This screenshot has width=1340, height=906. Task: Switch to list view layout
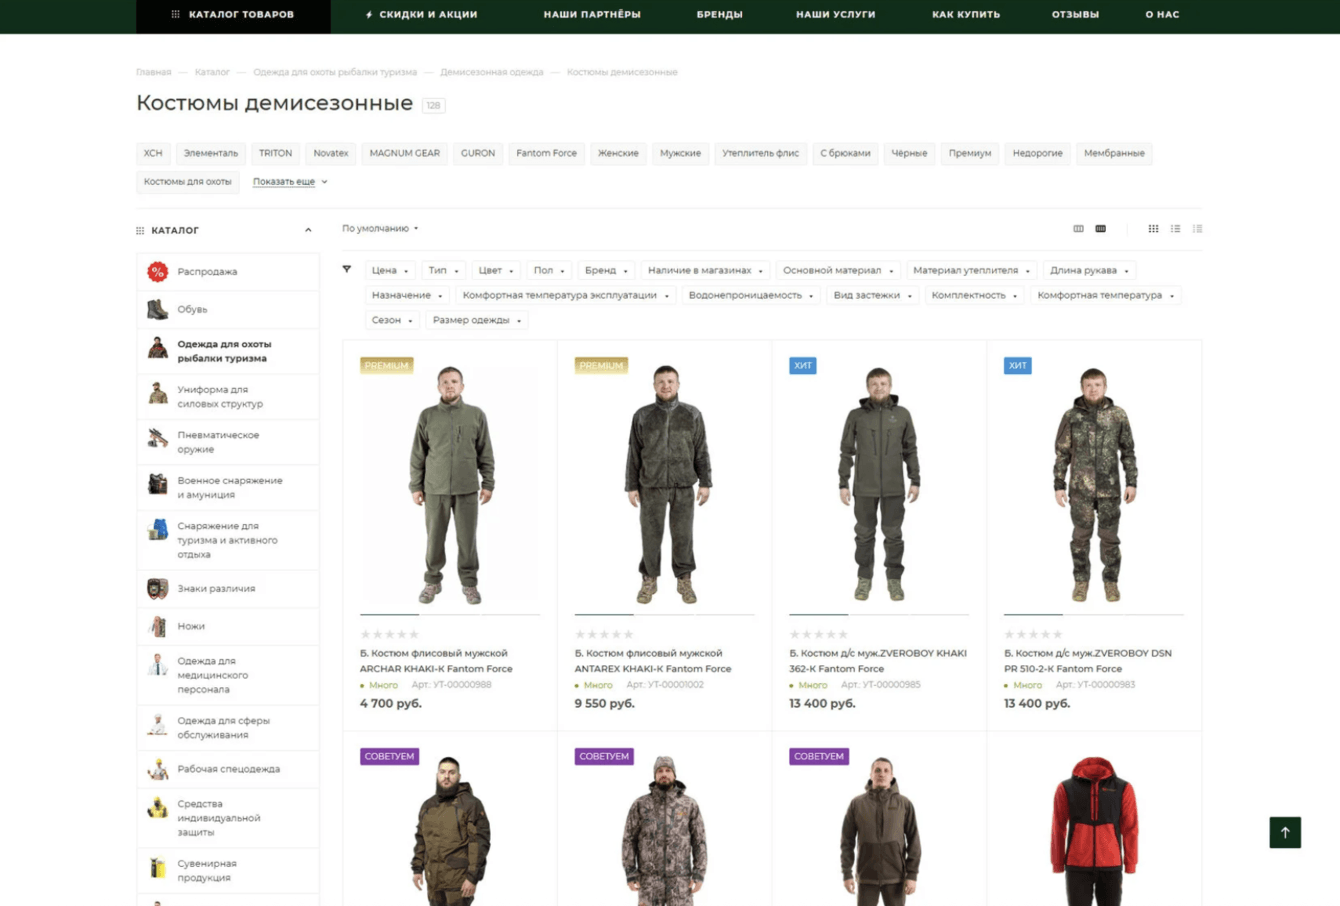tap(1175, 229)
